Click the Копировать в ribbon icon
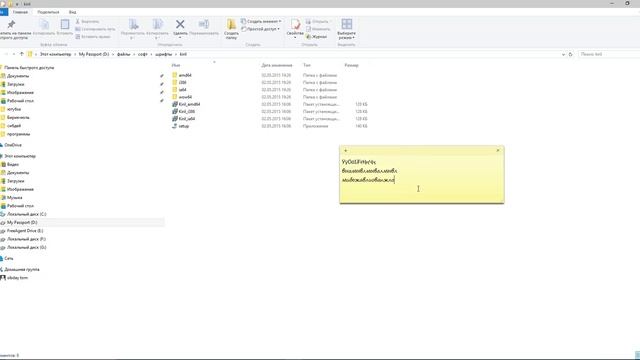 (x=157, y=24)
